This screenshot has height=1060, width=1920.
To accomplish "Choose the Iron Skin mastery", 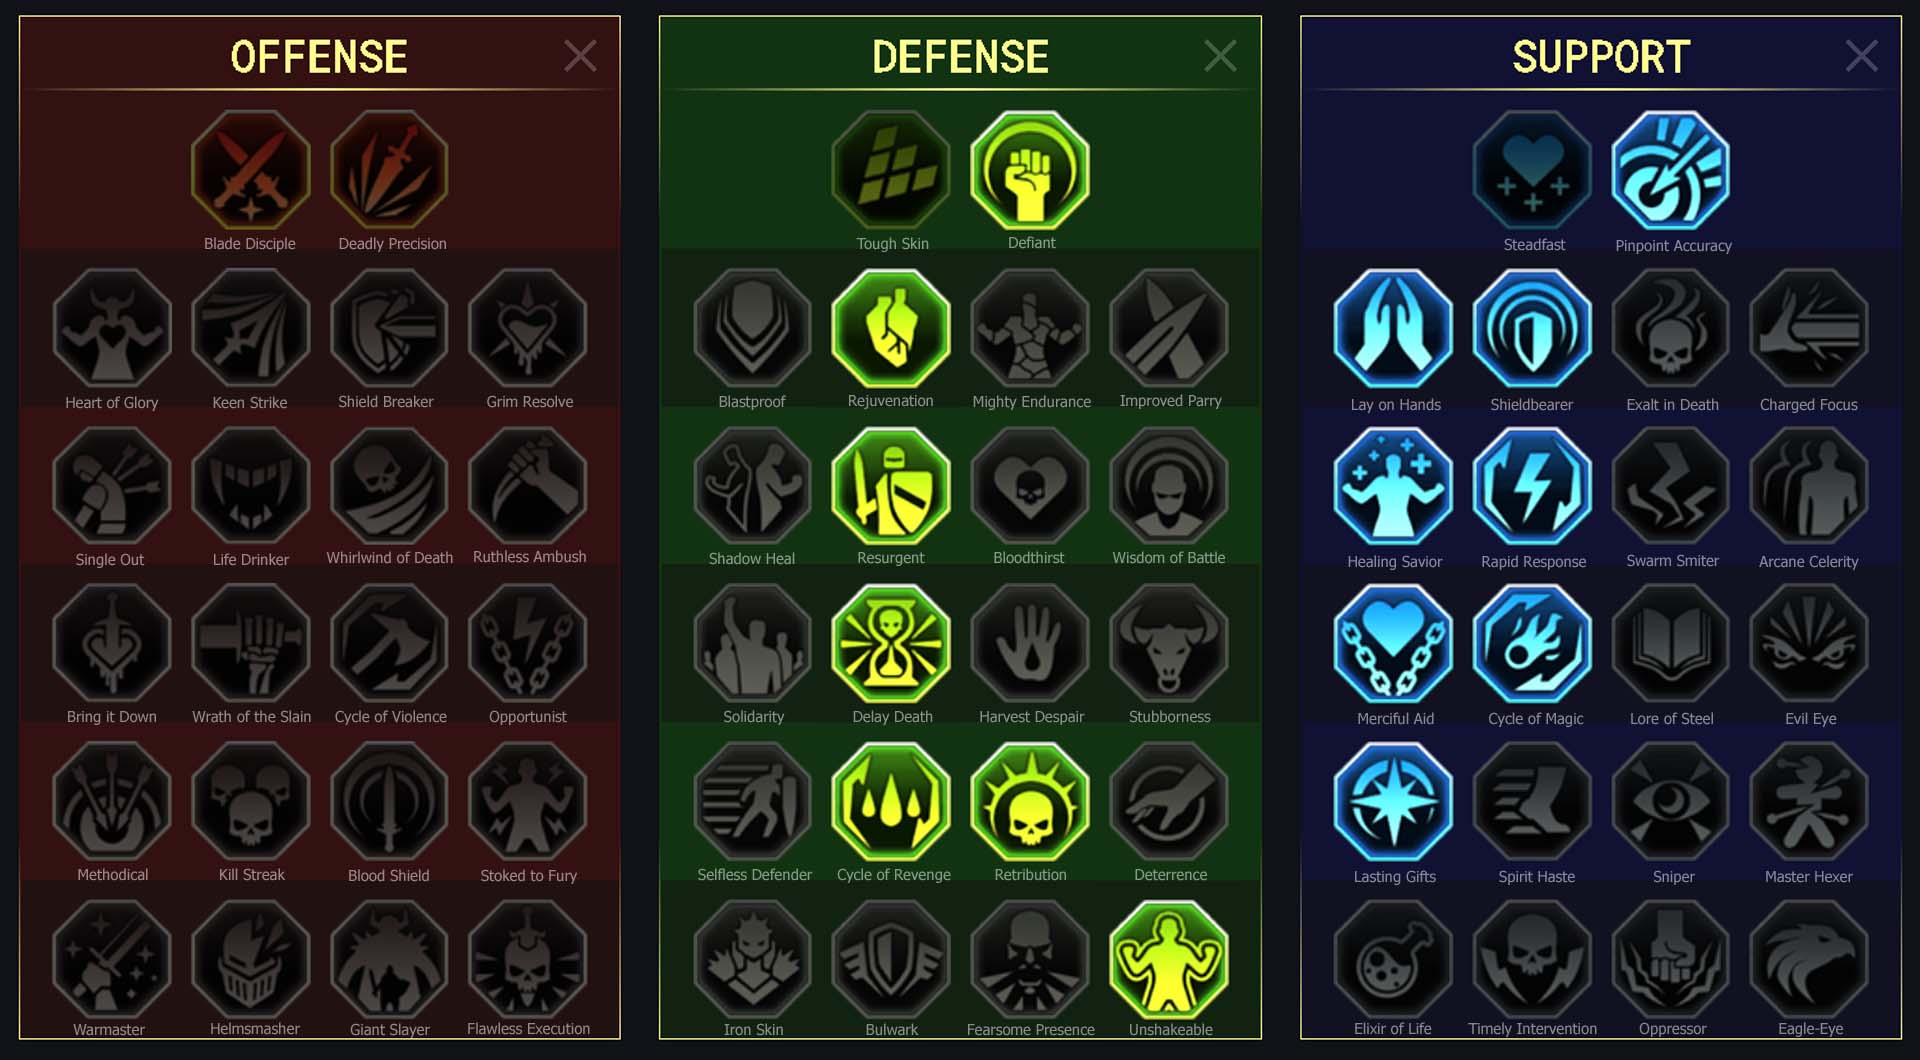I will (753, 959).
